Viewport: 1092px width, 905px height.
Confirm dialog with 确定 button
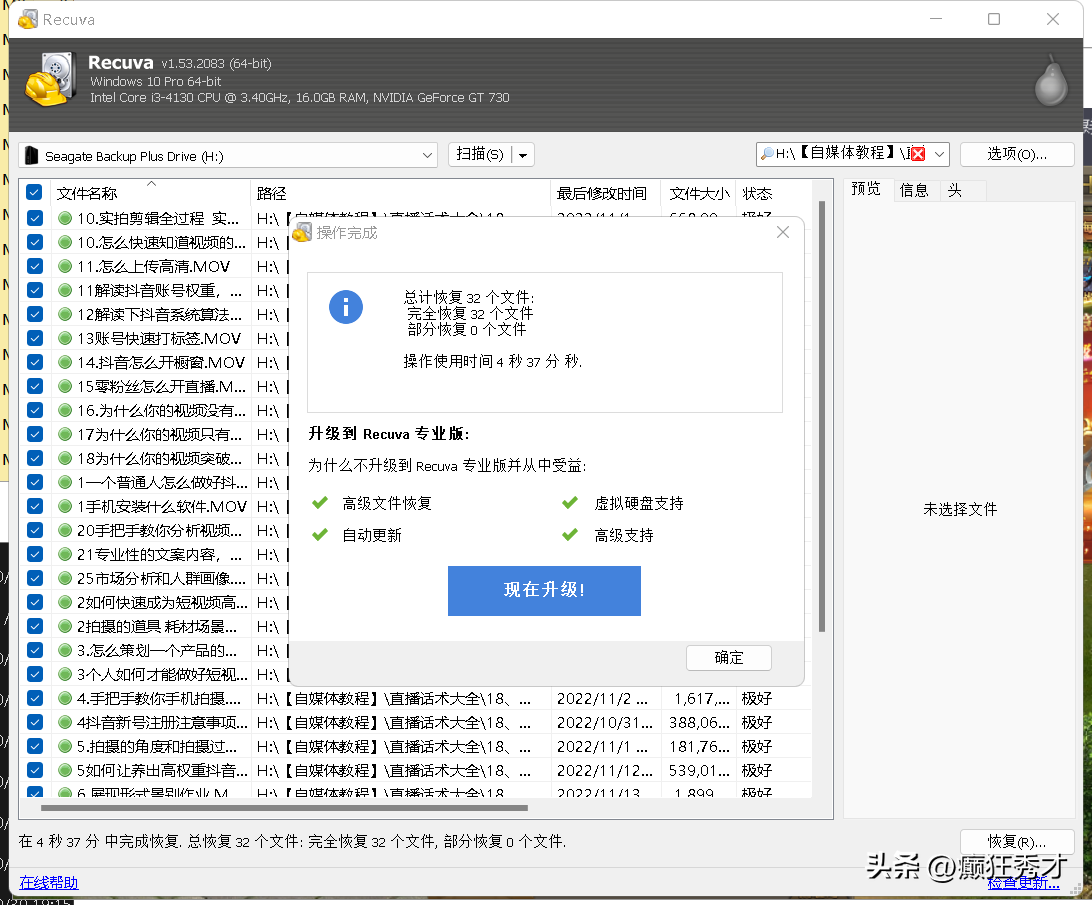click(x=728, y=658)
